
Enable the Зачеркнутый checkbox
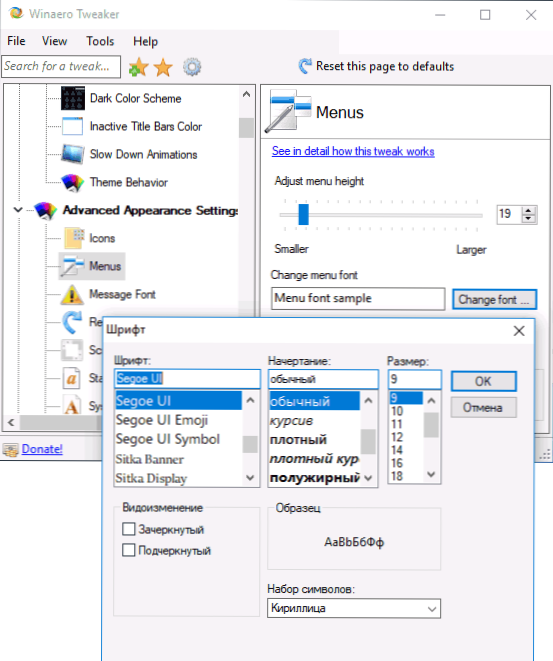[x=129, y=529]
